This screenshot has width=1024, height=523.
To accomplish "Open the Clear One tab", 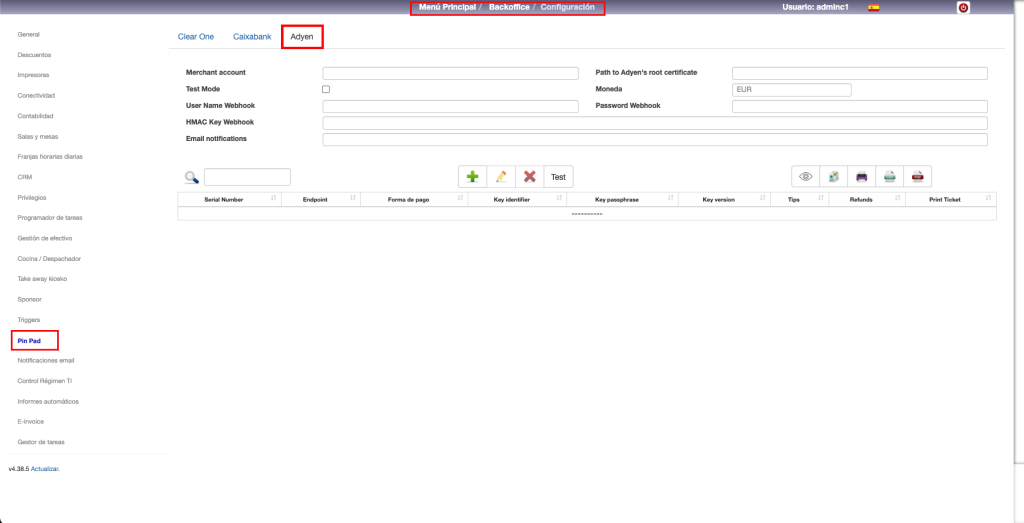I will [196, 36].
